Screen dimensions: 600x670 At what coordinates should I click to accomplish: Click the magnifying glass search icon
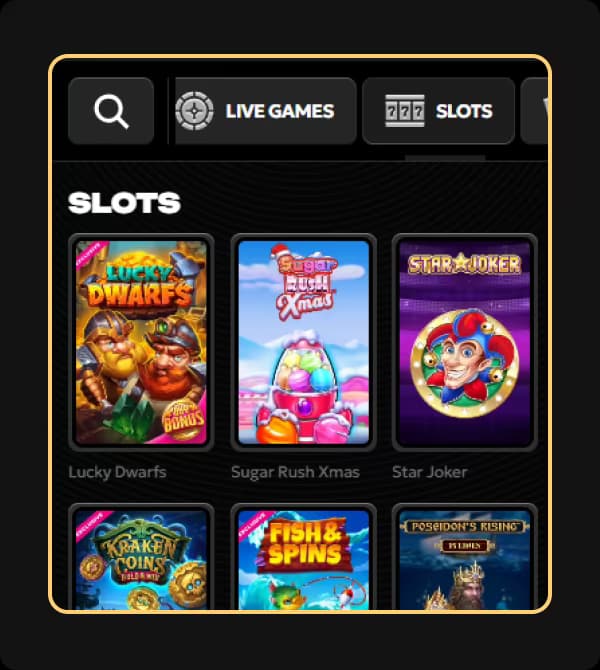click(x=111, y=111)
